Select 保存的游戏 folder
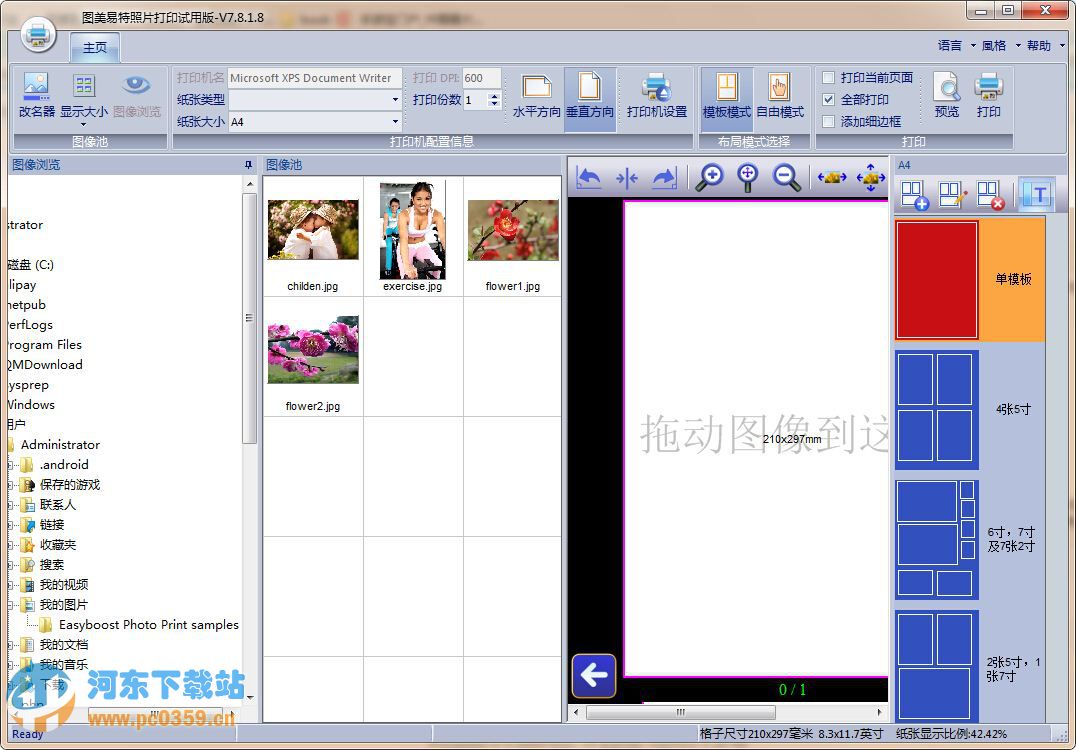The width and height of the screenshot is (1076, 750). (69, 484)
